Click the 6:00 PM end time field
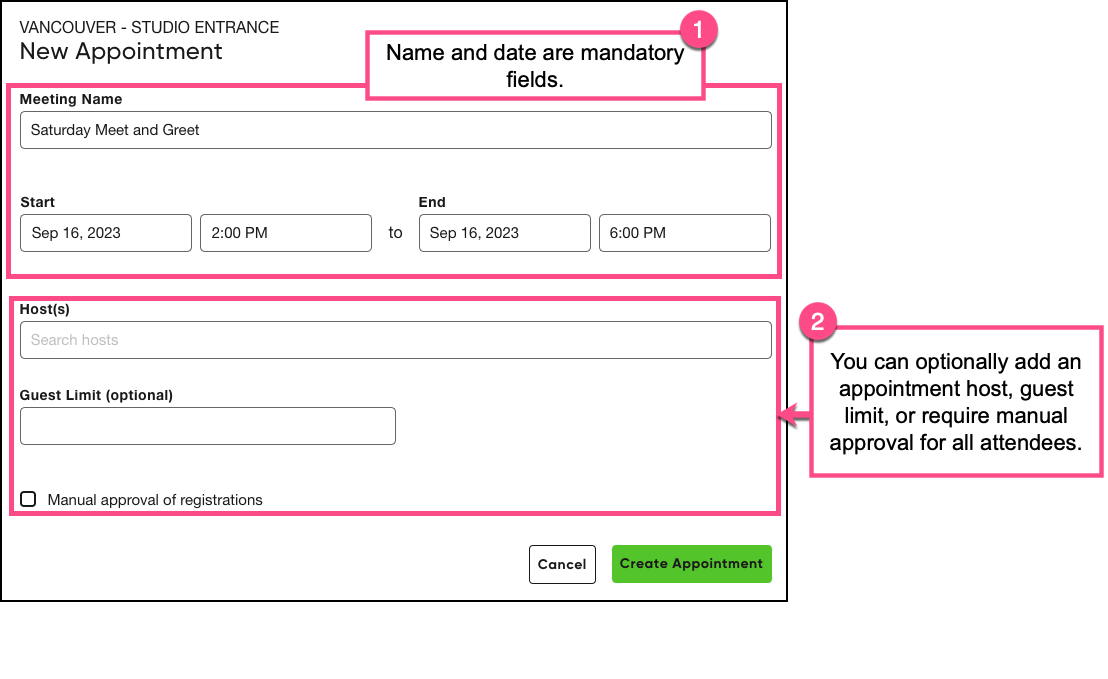Viewport: 1108px width, 679px height. point(684,233)
